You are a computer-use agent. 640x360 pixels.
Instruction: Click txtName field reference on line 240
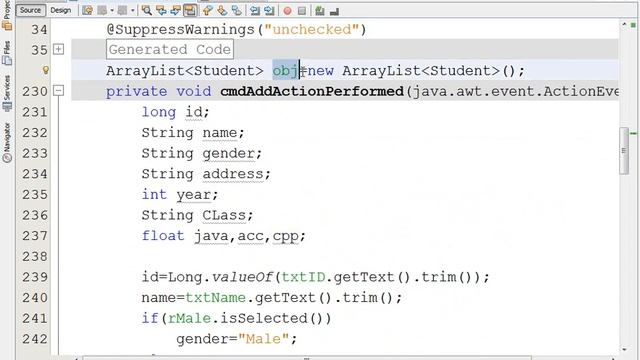click(x=216, y=298)
